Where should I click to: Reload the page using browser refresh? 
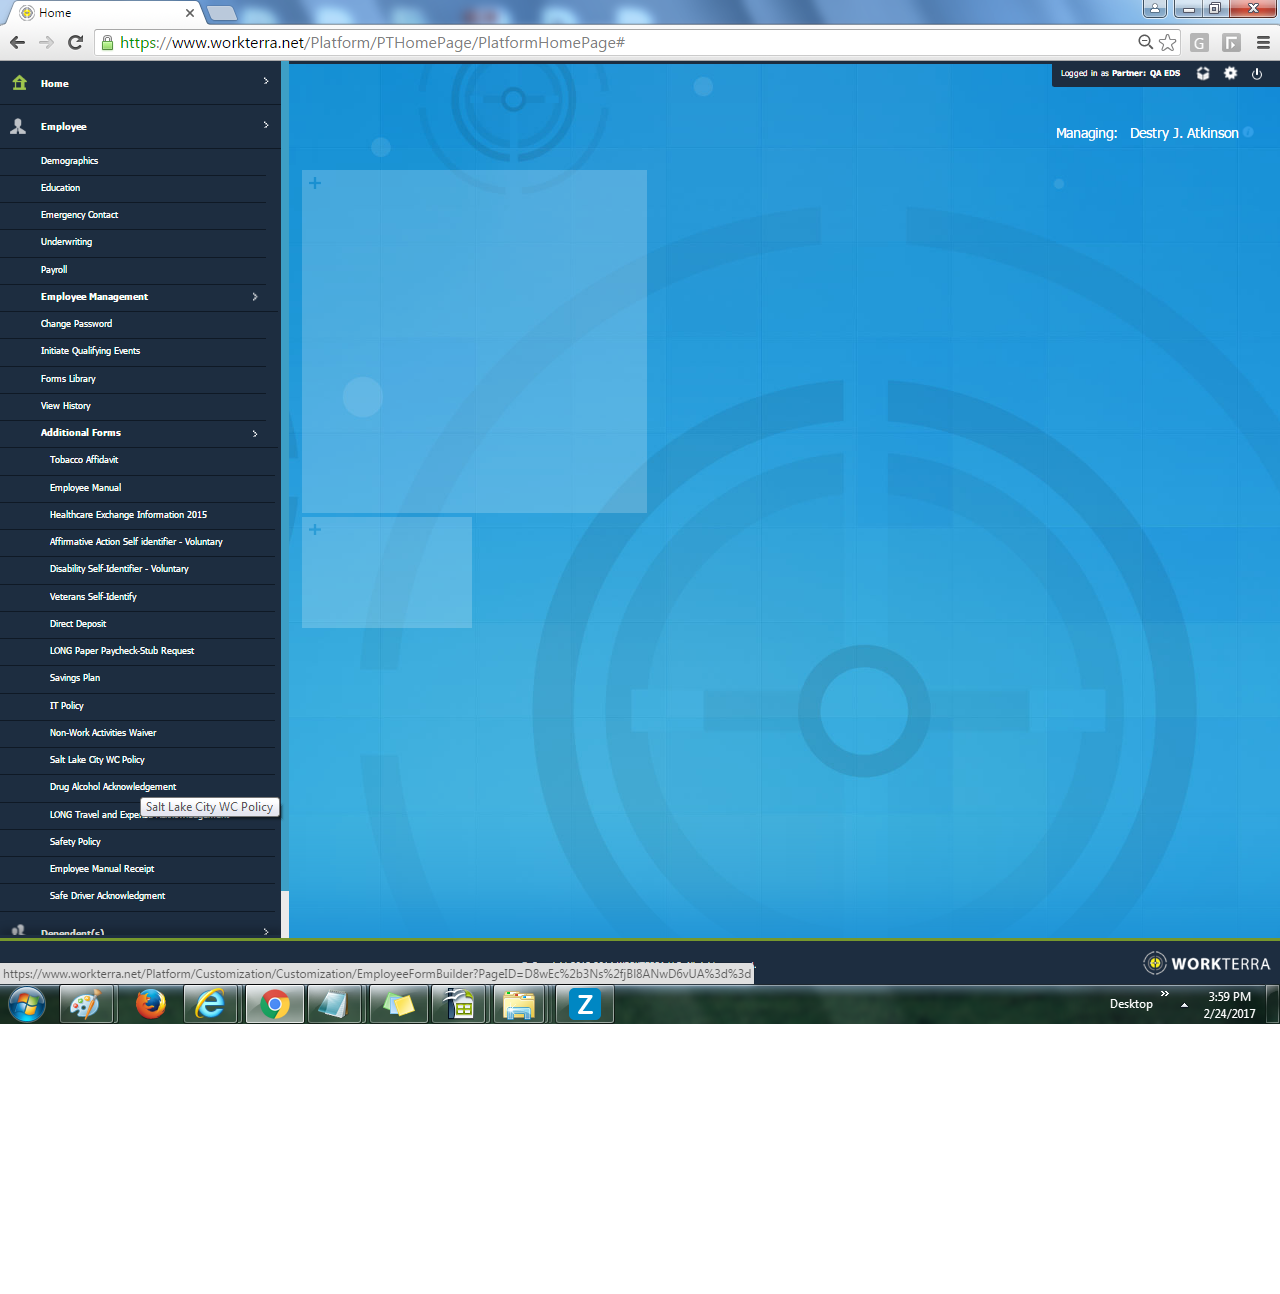pos(75,42)
